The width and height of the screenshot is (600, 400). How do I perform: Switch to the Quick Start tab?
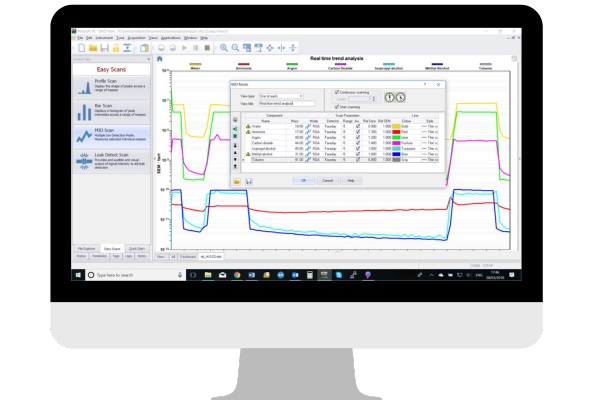pyautogui.click(x=137, y=246)
